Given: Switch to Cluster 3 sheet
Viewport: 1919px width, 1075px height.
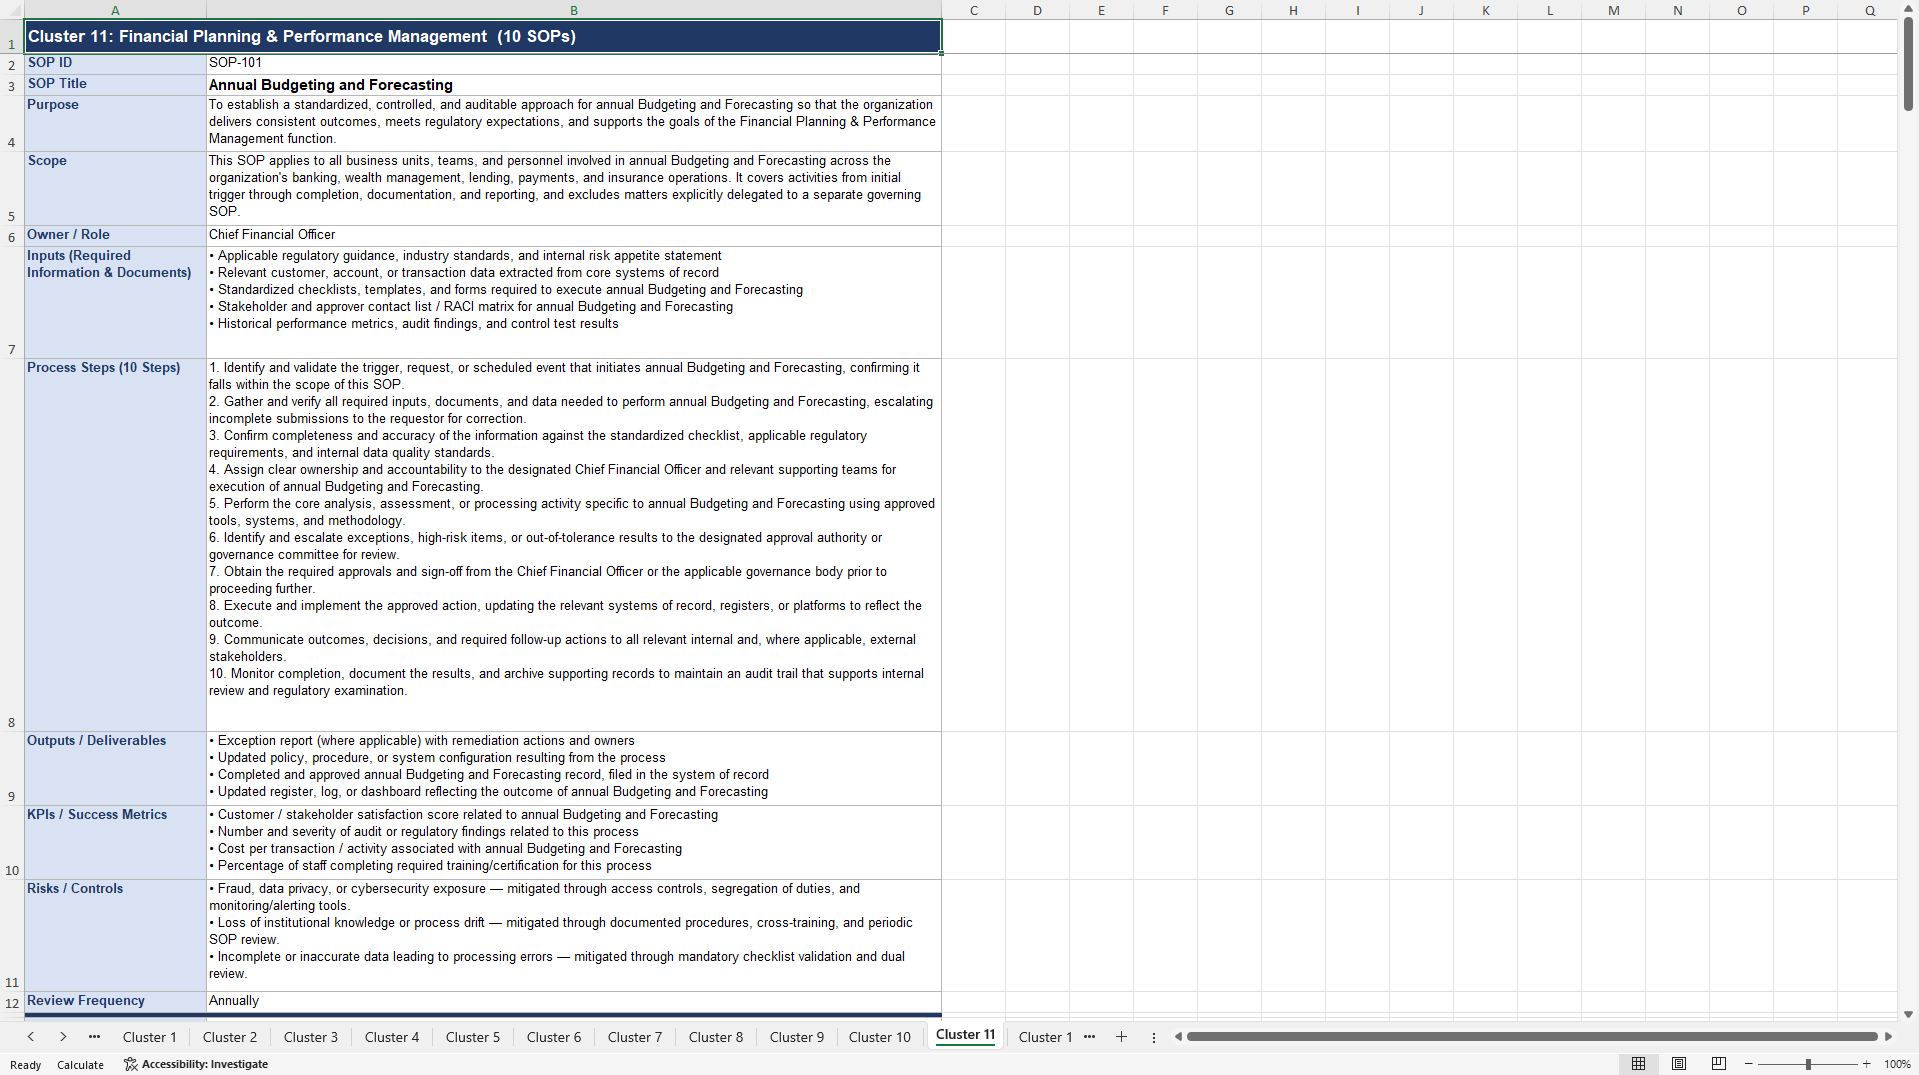Looking at the screenshot, I should [311, 1037].
